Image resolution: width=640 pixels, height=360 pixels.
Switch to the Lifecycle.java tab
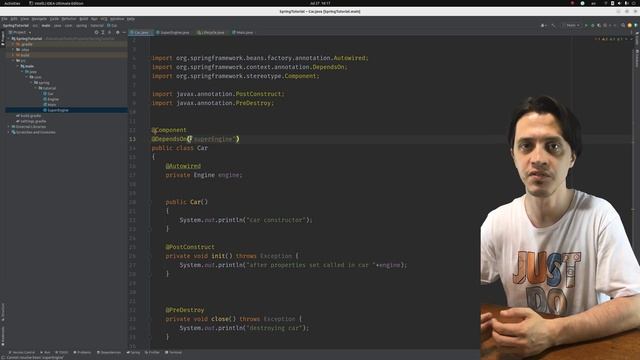click(211, 32)
